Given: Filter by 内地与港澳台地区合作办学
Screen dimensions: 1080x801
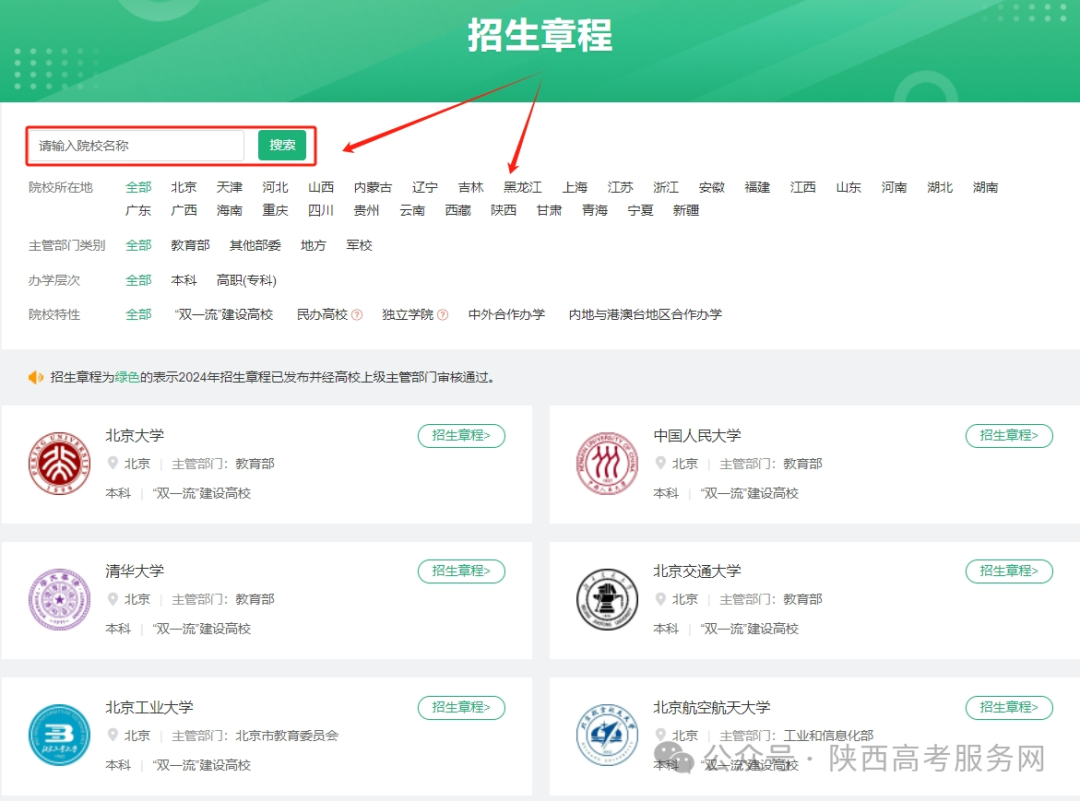Looking at the screenshot, I should click(x=645, y=315).
